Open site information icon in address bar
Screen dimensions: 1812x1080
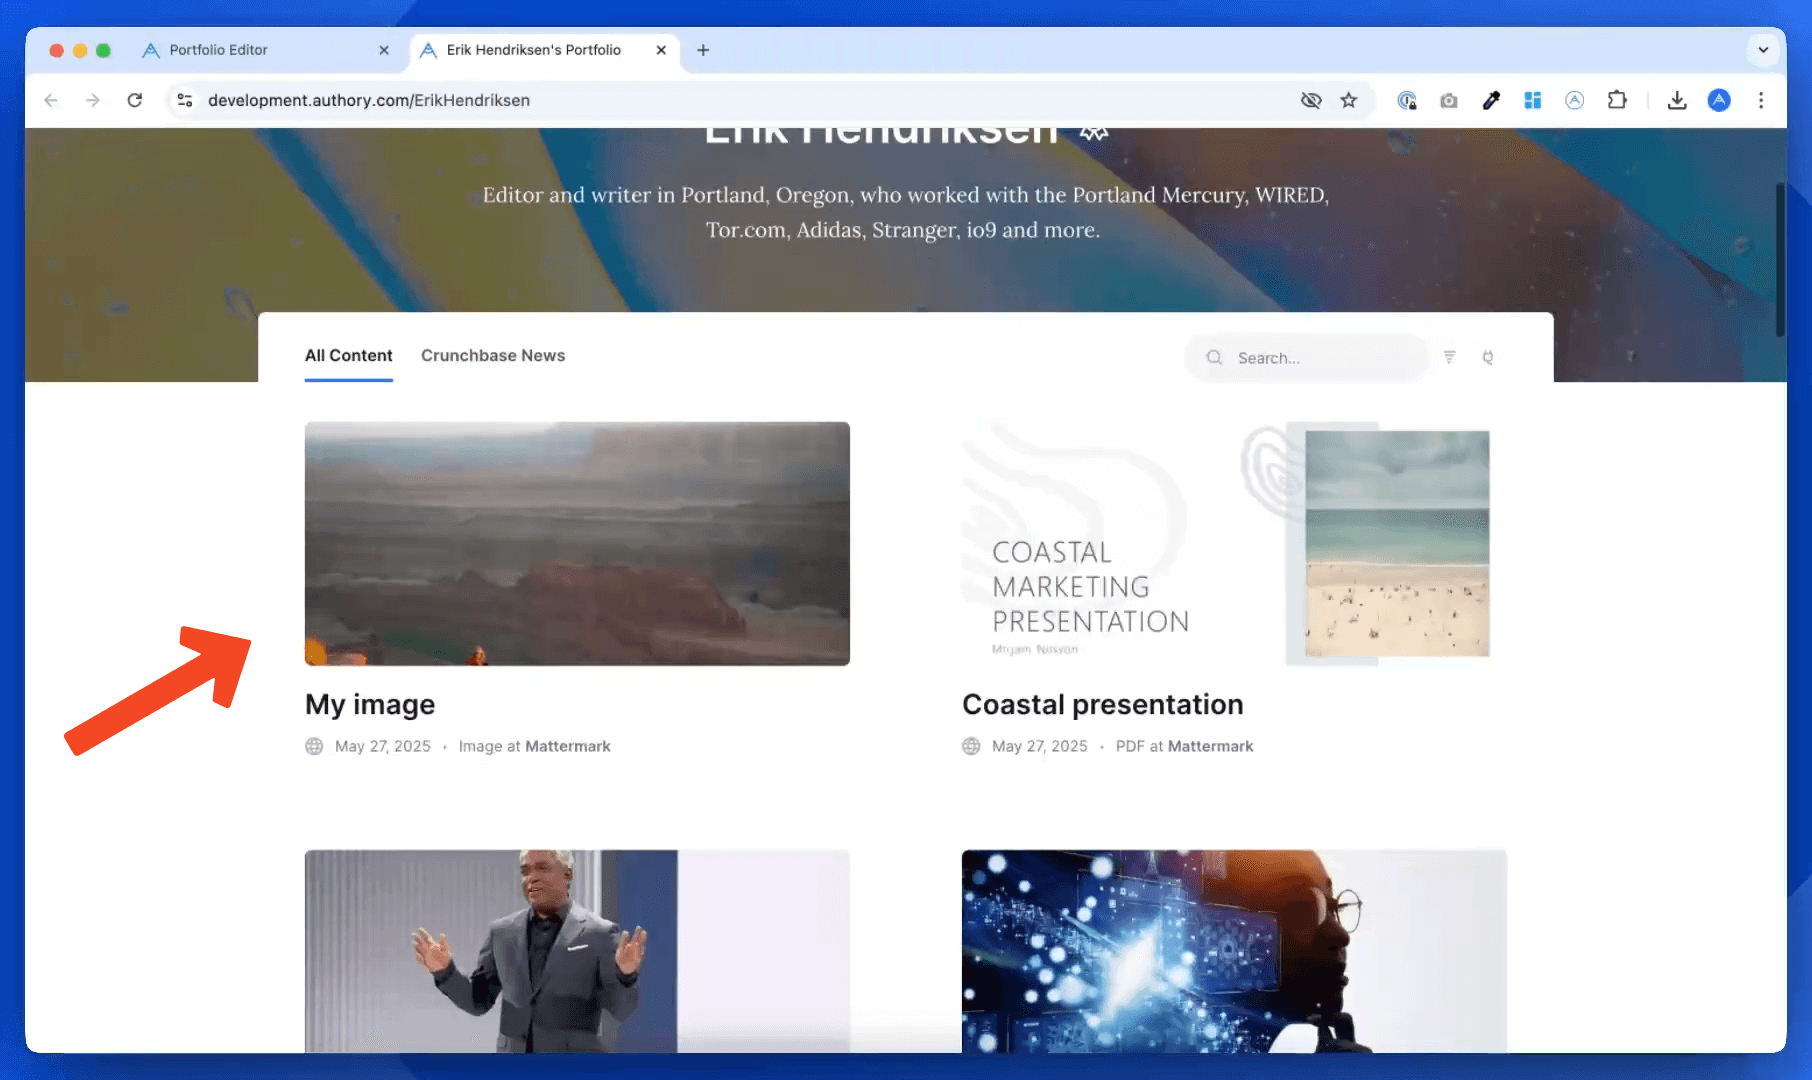tap(185, 100)
